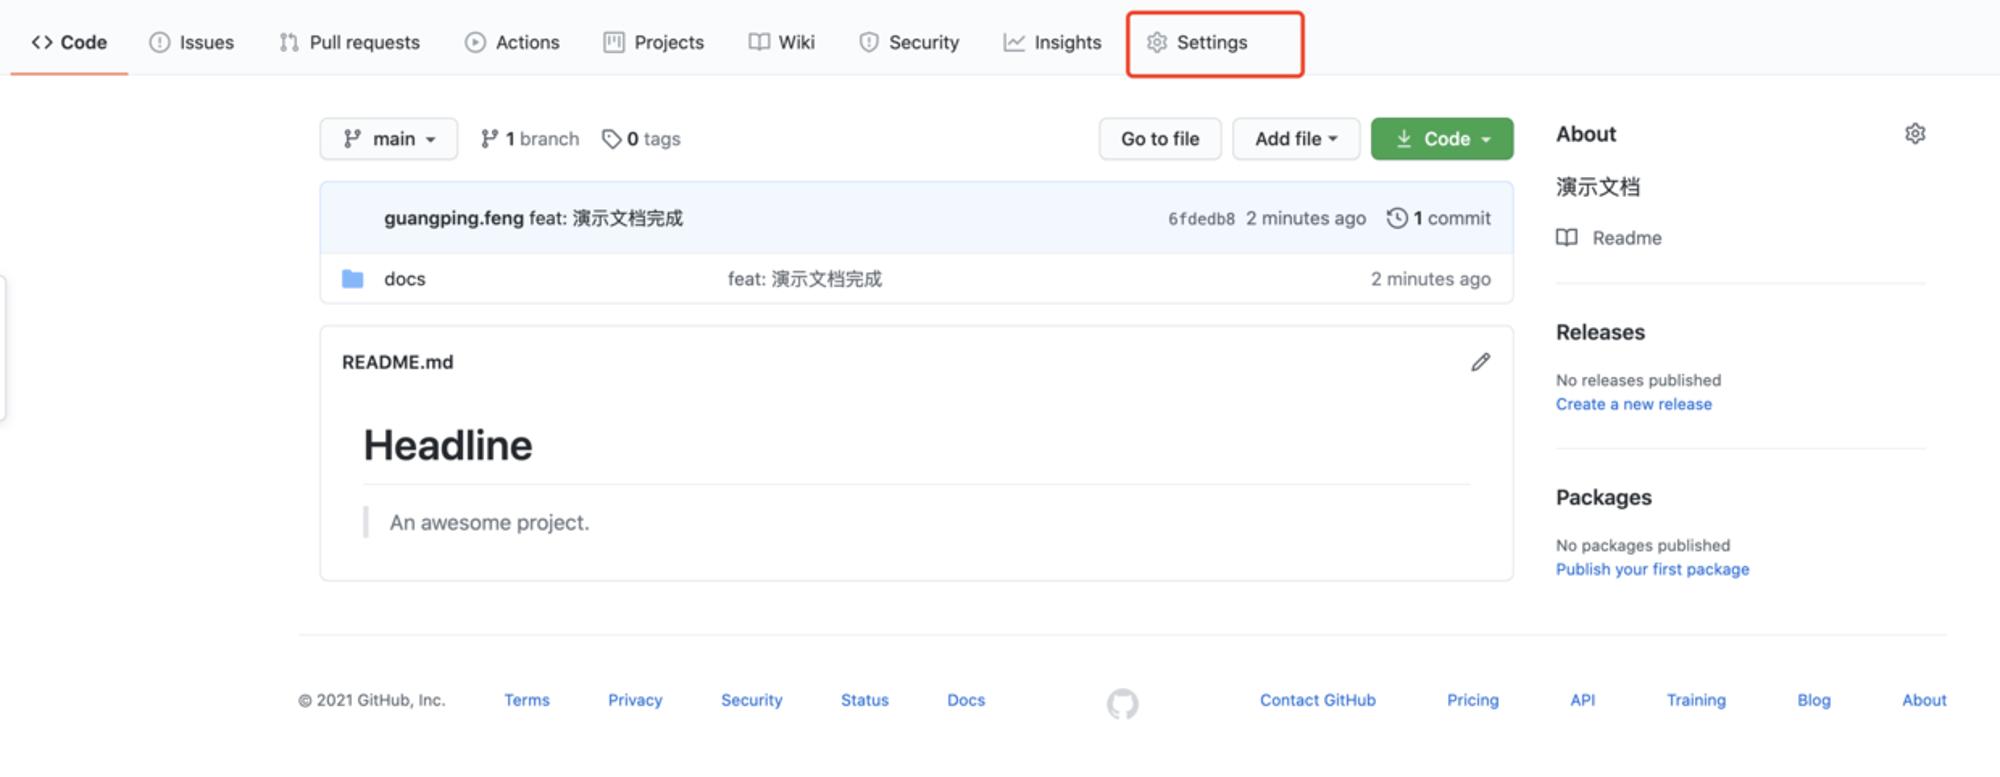Click Contact GitHub in footer
This screenshot has width=2000, height=777.
1317,700
